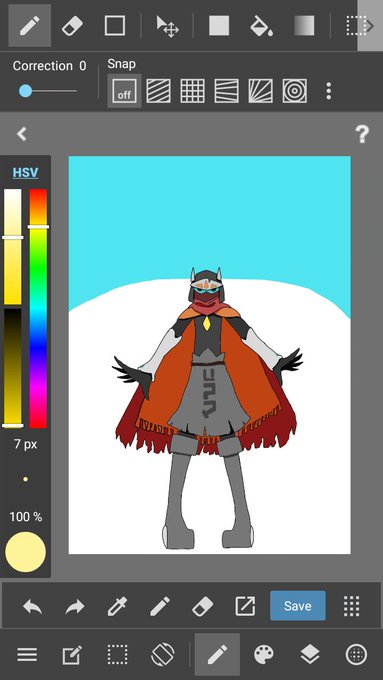
Task: Open the materials circle grid panel
Action: tap(357, 654)
